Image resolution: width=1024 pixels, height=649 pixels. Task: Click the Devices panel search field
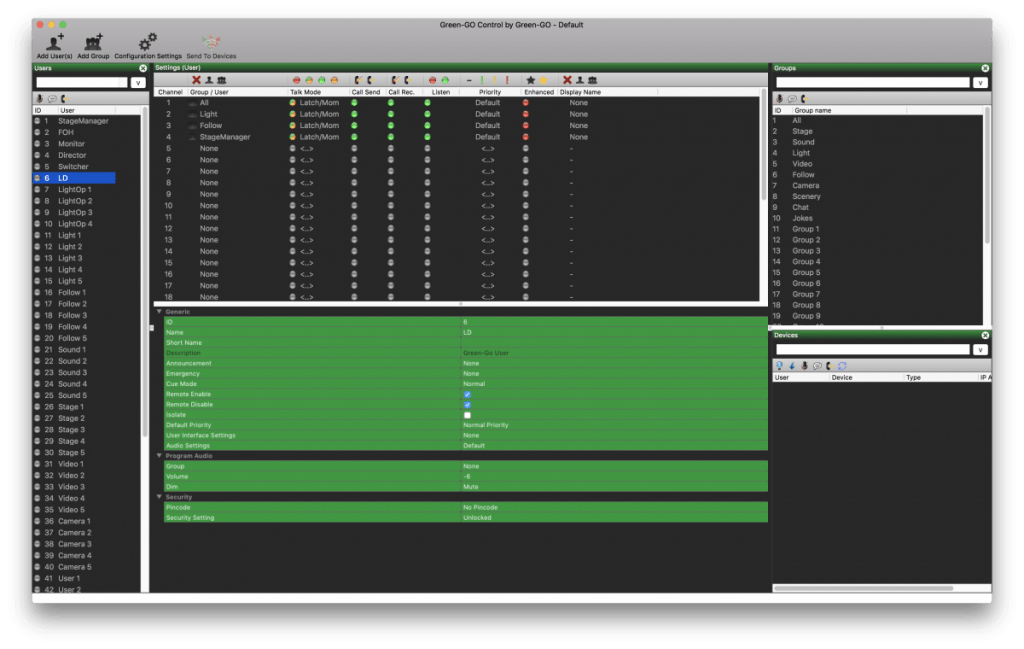[872, 349]
